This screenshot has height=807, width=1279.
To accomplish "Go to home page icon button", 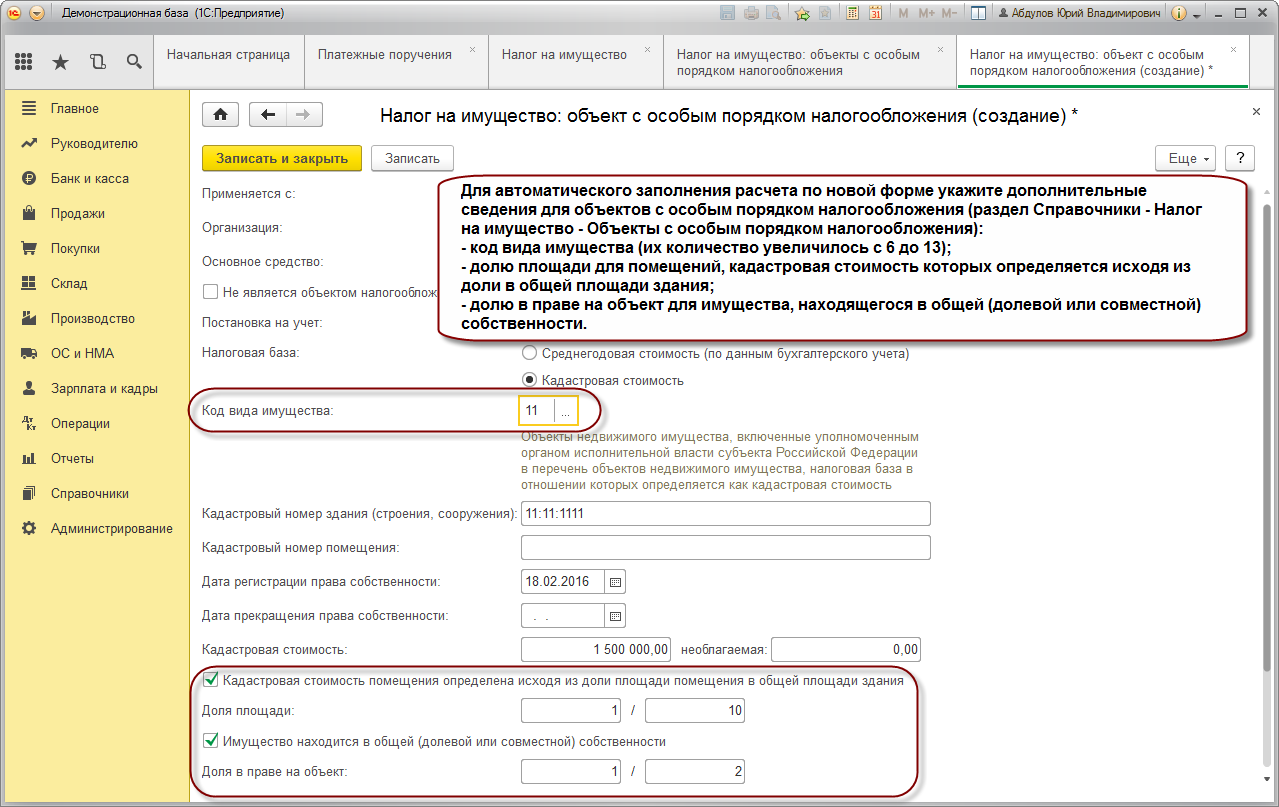I will 220,114.
